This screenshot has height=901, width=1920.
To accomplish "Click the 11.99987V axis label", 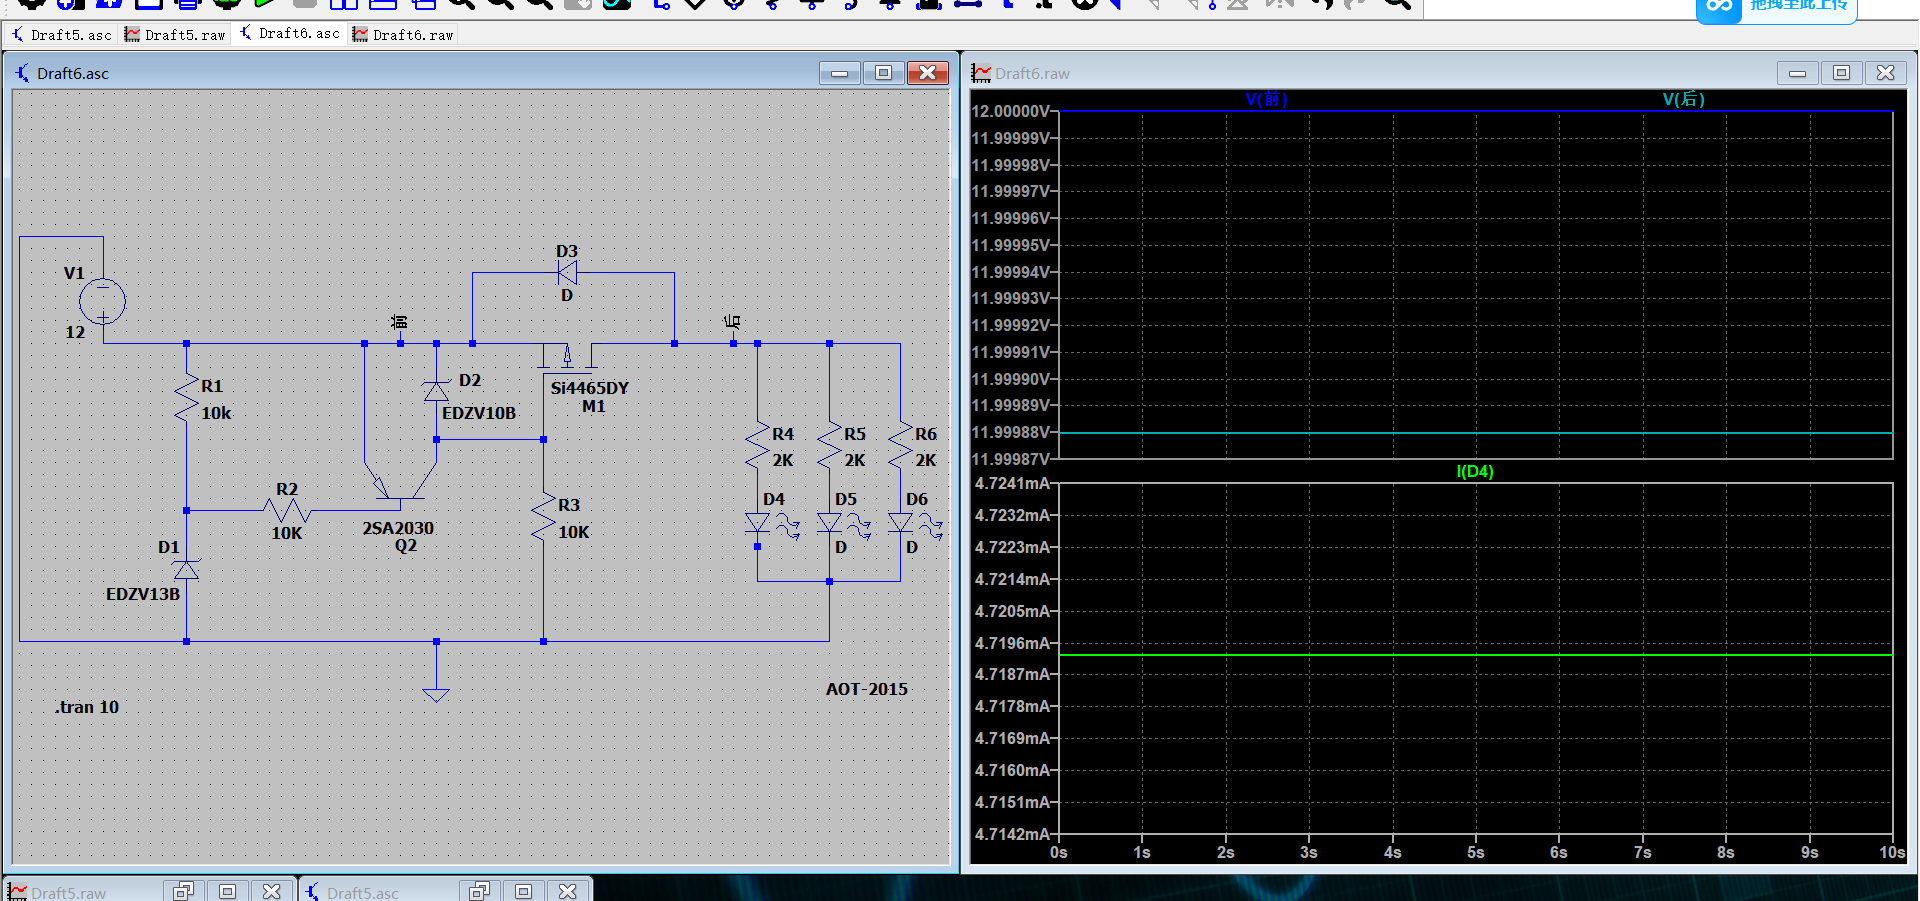I will coord(1011,459).
